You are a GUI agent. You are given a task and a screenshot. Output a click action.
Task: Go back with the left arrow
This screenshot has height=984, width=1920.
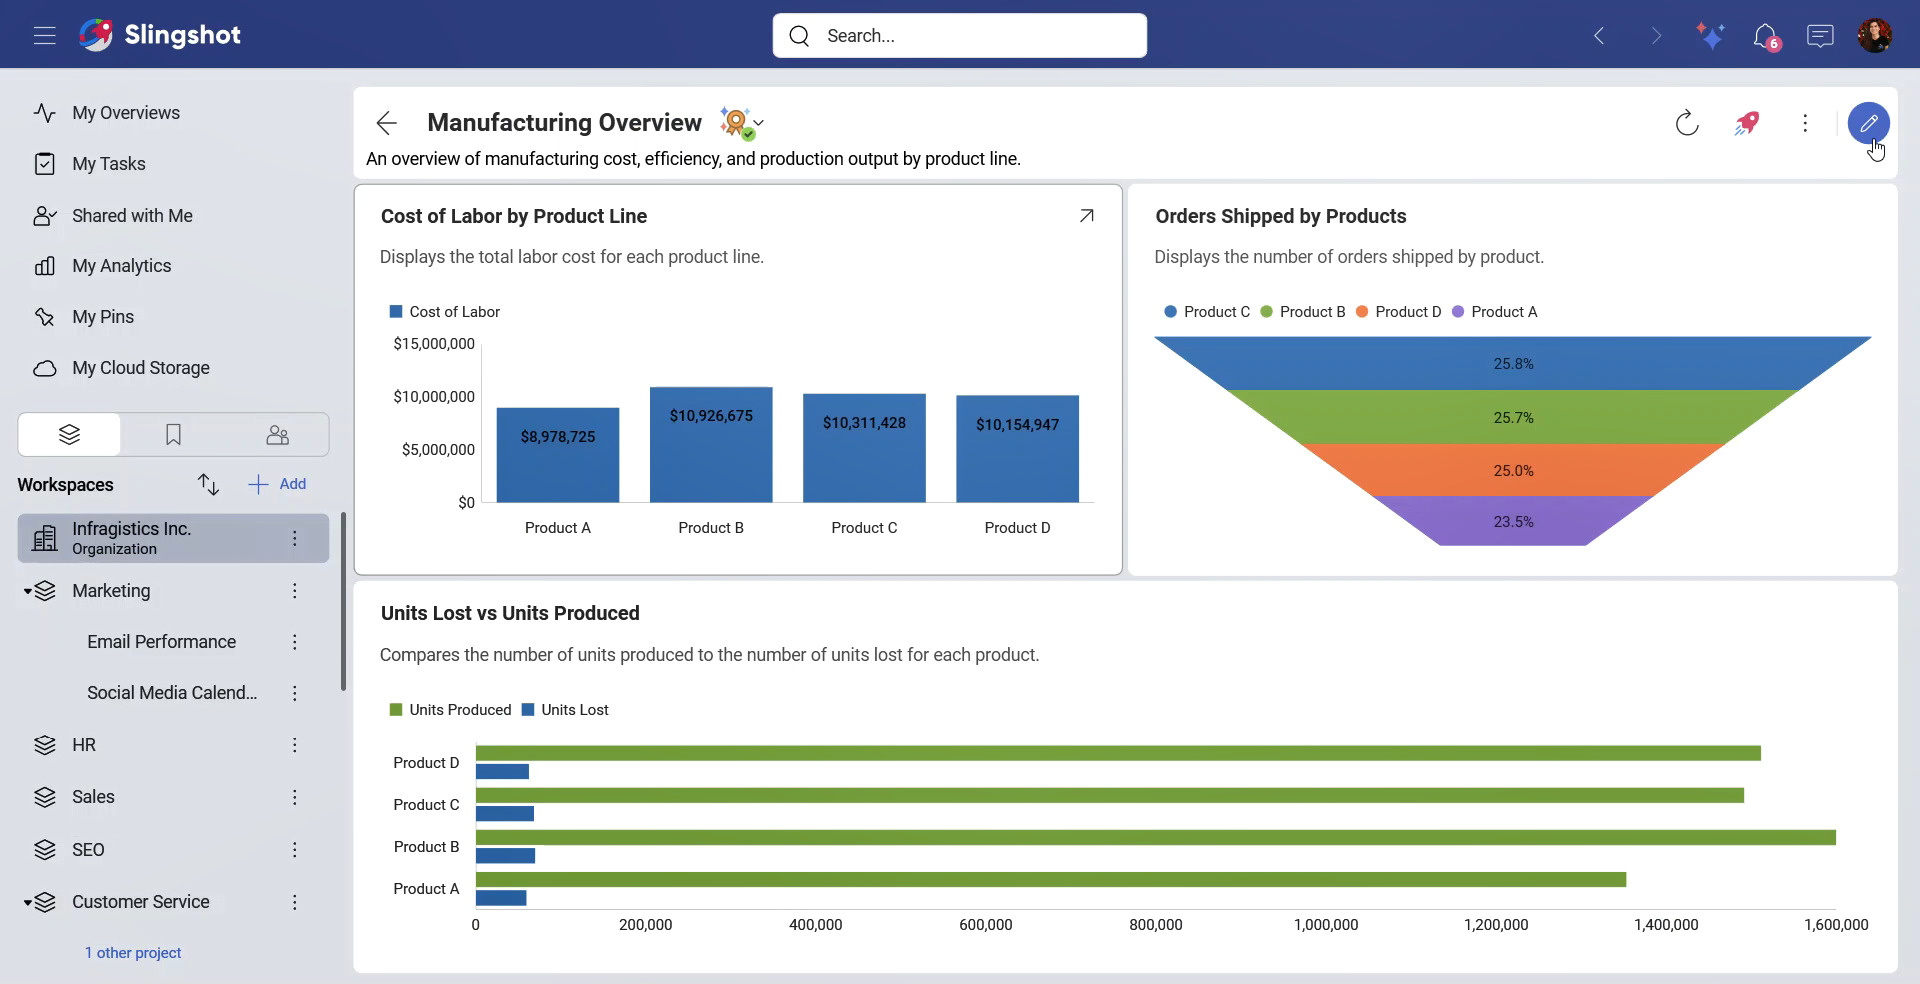click(387, 123)
